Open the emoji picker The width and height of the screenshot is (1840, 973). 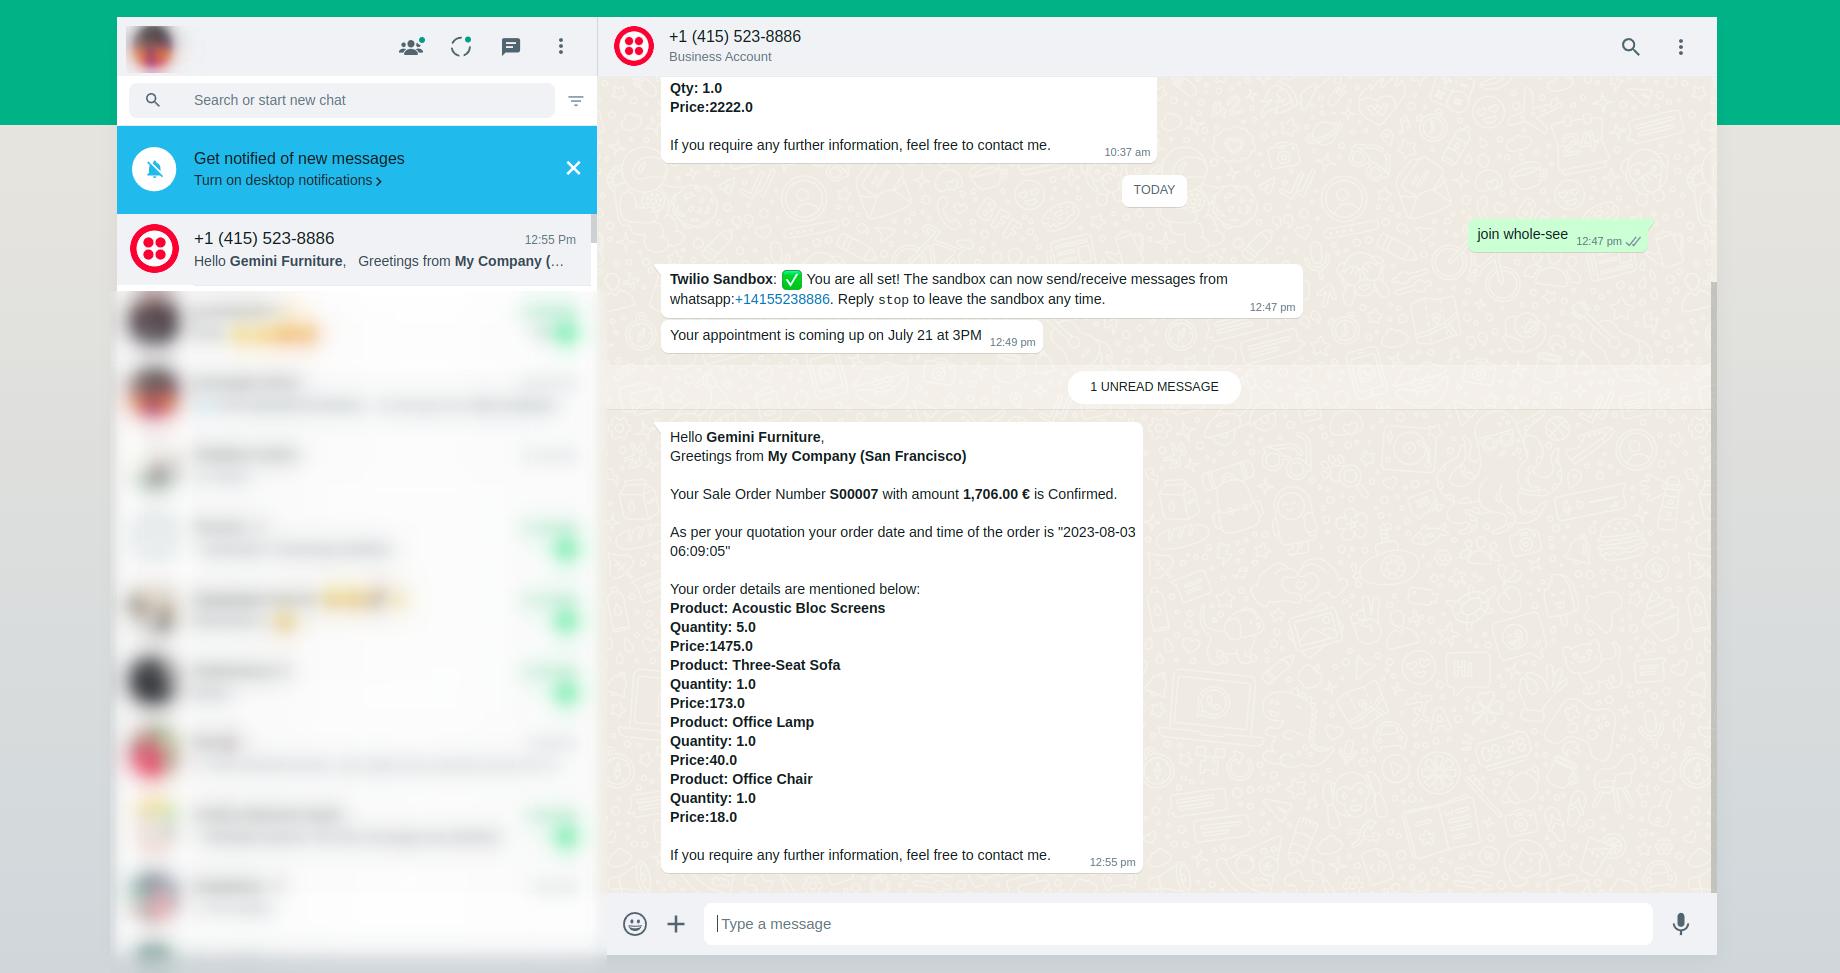[x=635, y=924]
